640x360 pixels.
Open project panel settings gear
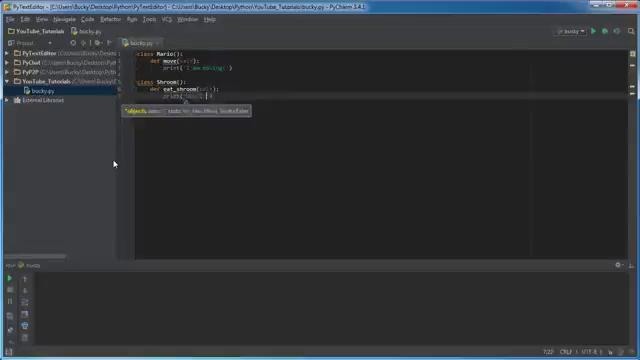click(x=98, y=43)
